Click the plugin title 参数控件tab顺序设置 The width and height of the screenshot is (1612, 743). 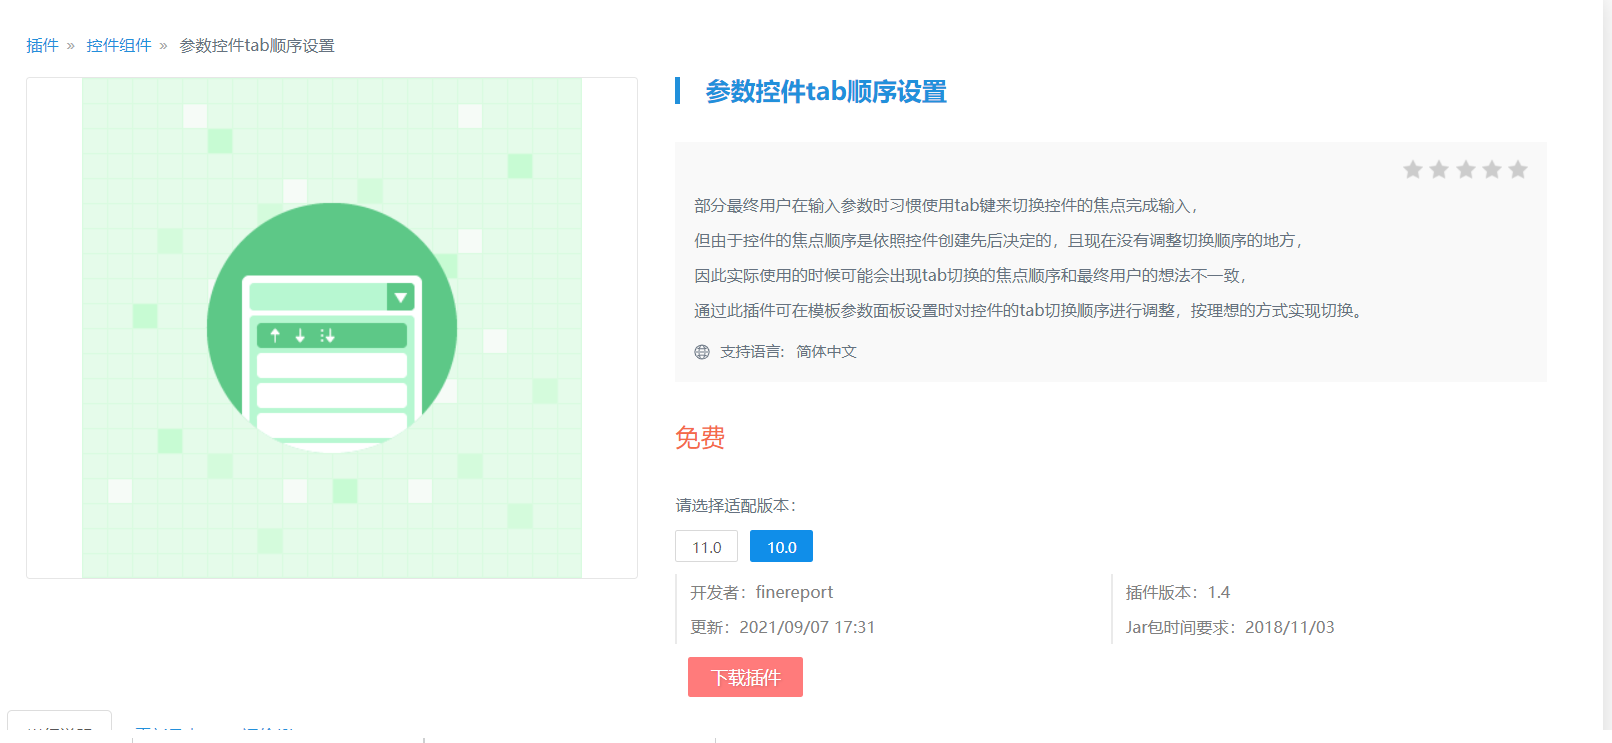[826, 92]
